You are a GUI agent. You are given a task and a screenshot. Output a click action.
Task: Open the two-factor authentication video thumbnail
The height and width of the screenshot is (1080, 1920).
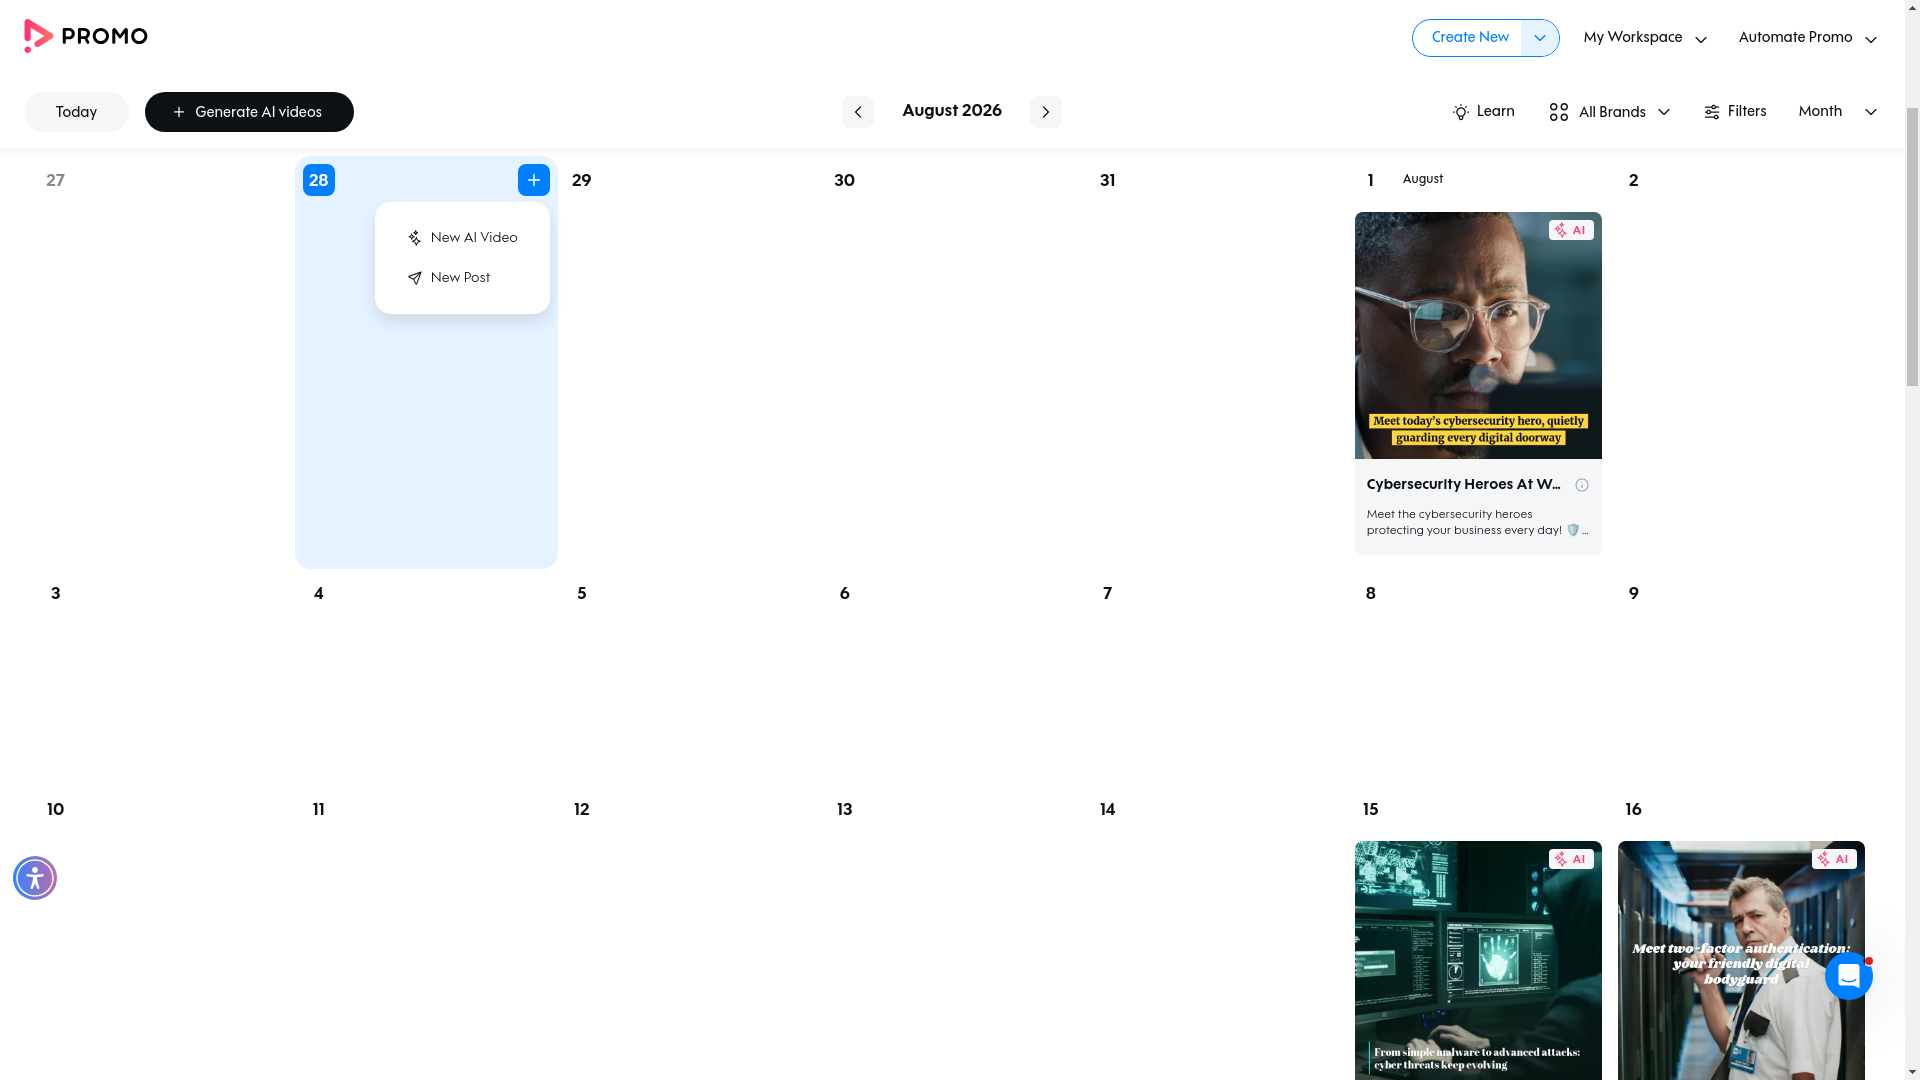pyautogui.click(x=1740, y=960)
